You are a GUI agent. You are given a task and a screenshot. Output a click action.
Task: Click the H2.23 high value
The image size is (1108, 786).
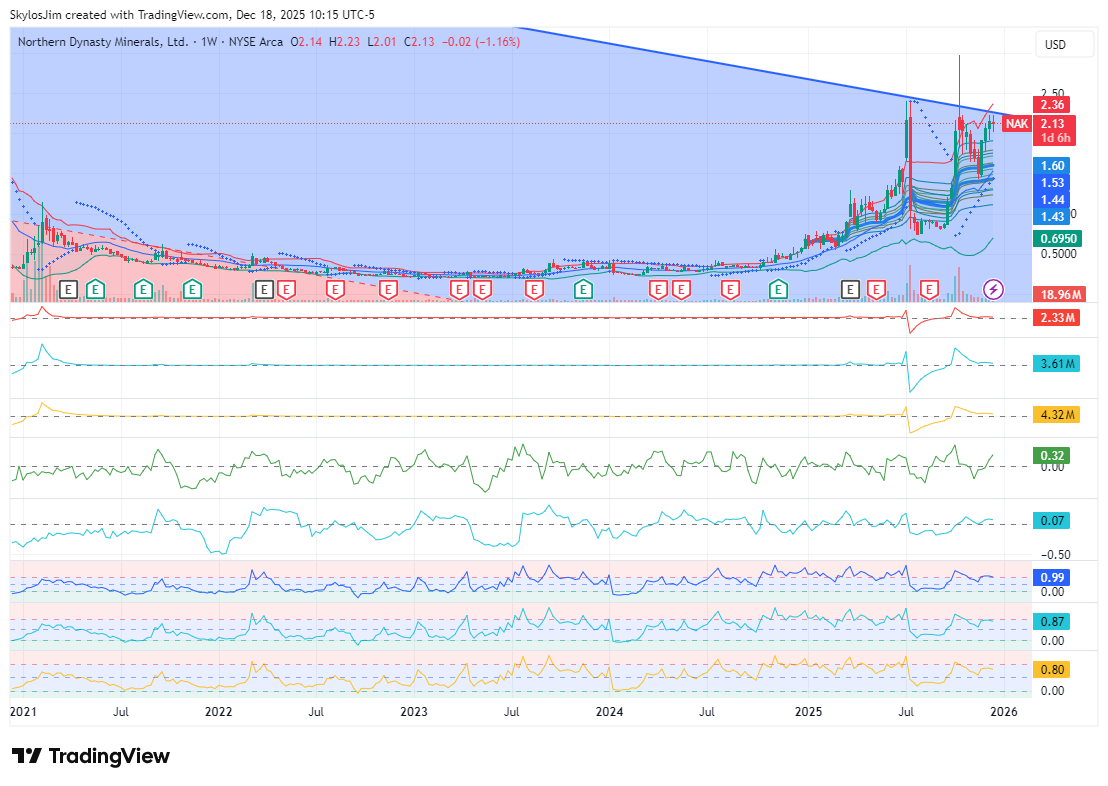tap(344, 42)
